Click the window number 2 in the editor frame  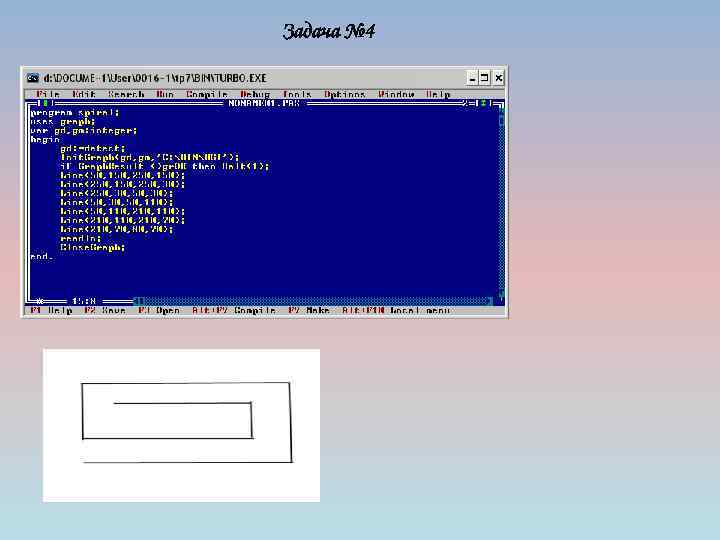pyautogui.click(x=466, y=103)
